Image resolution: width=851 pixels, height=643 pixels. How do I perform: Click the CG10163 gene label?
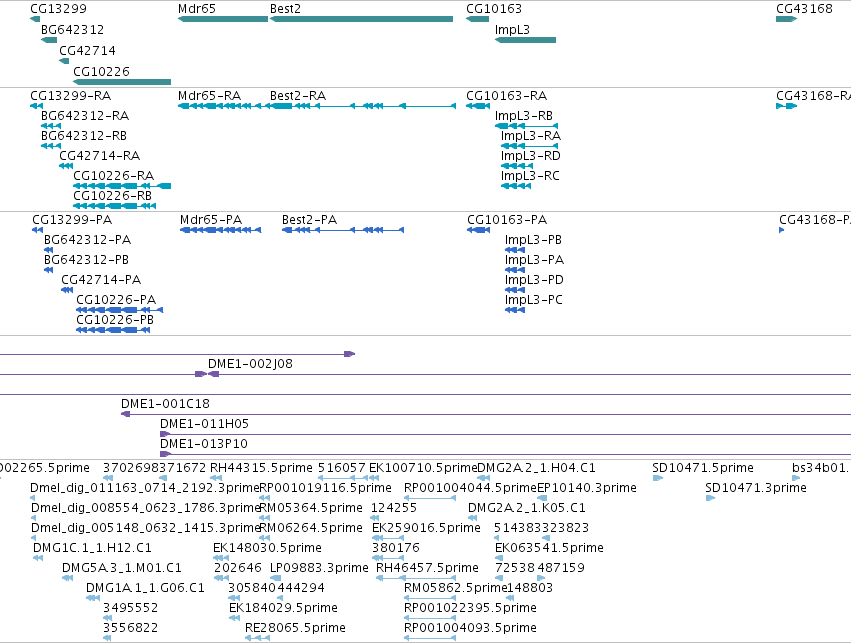494,9
